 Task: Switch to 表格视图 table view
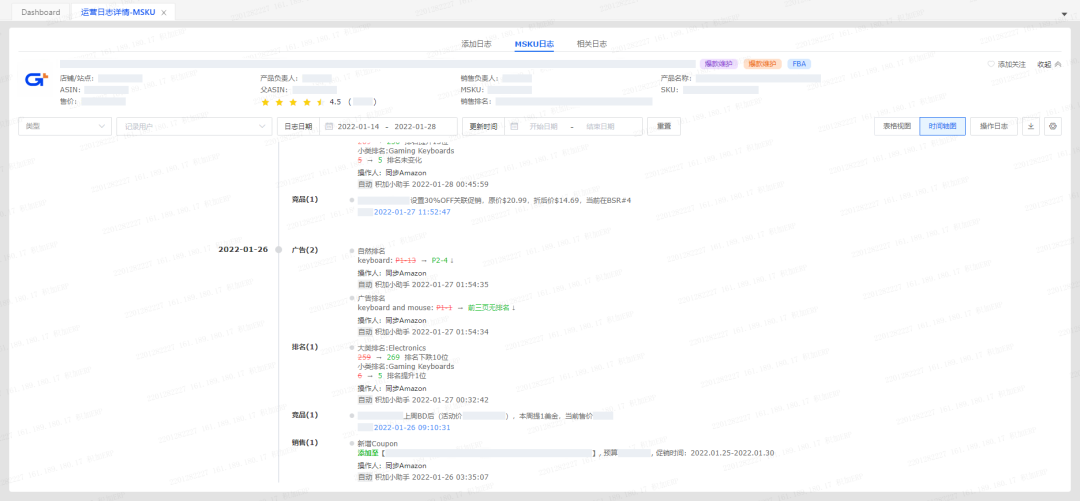pos(896,126)
